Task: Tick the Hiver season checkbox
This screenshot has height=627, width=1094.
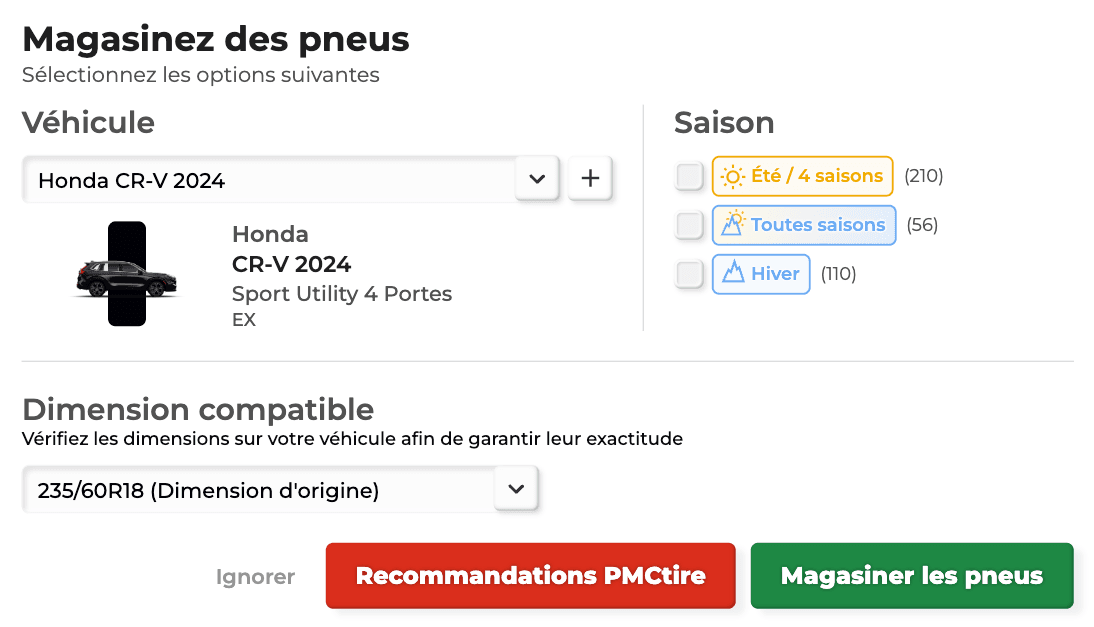Action: tap(689, 273)
